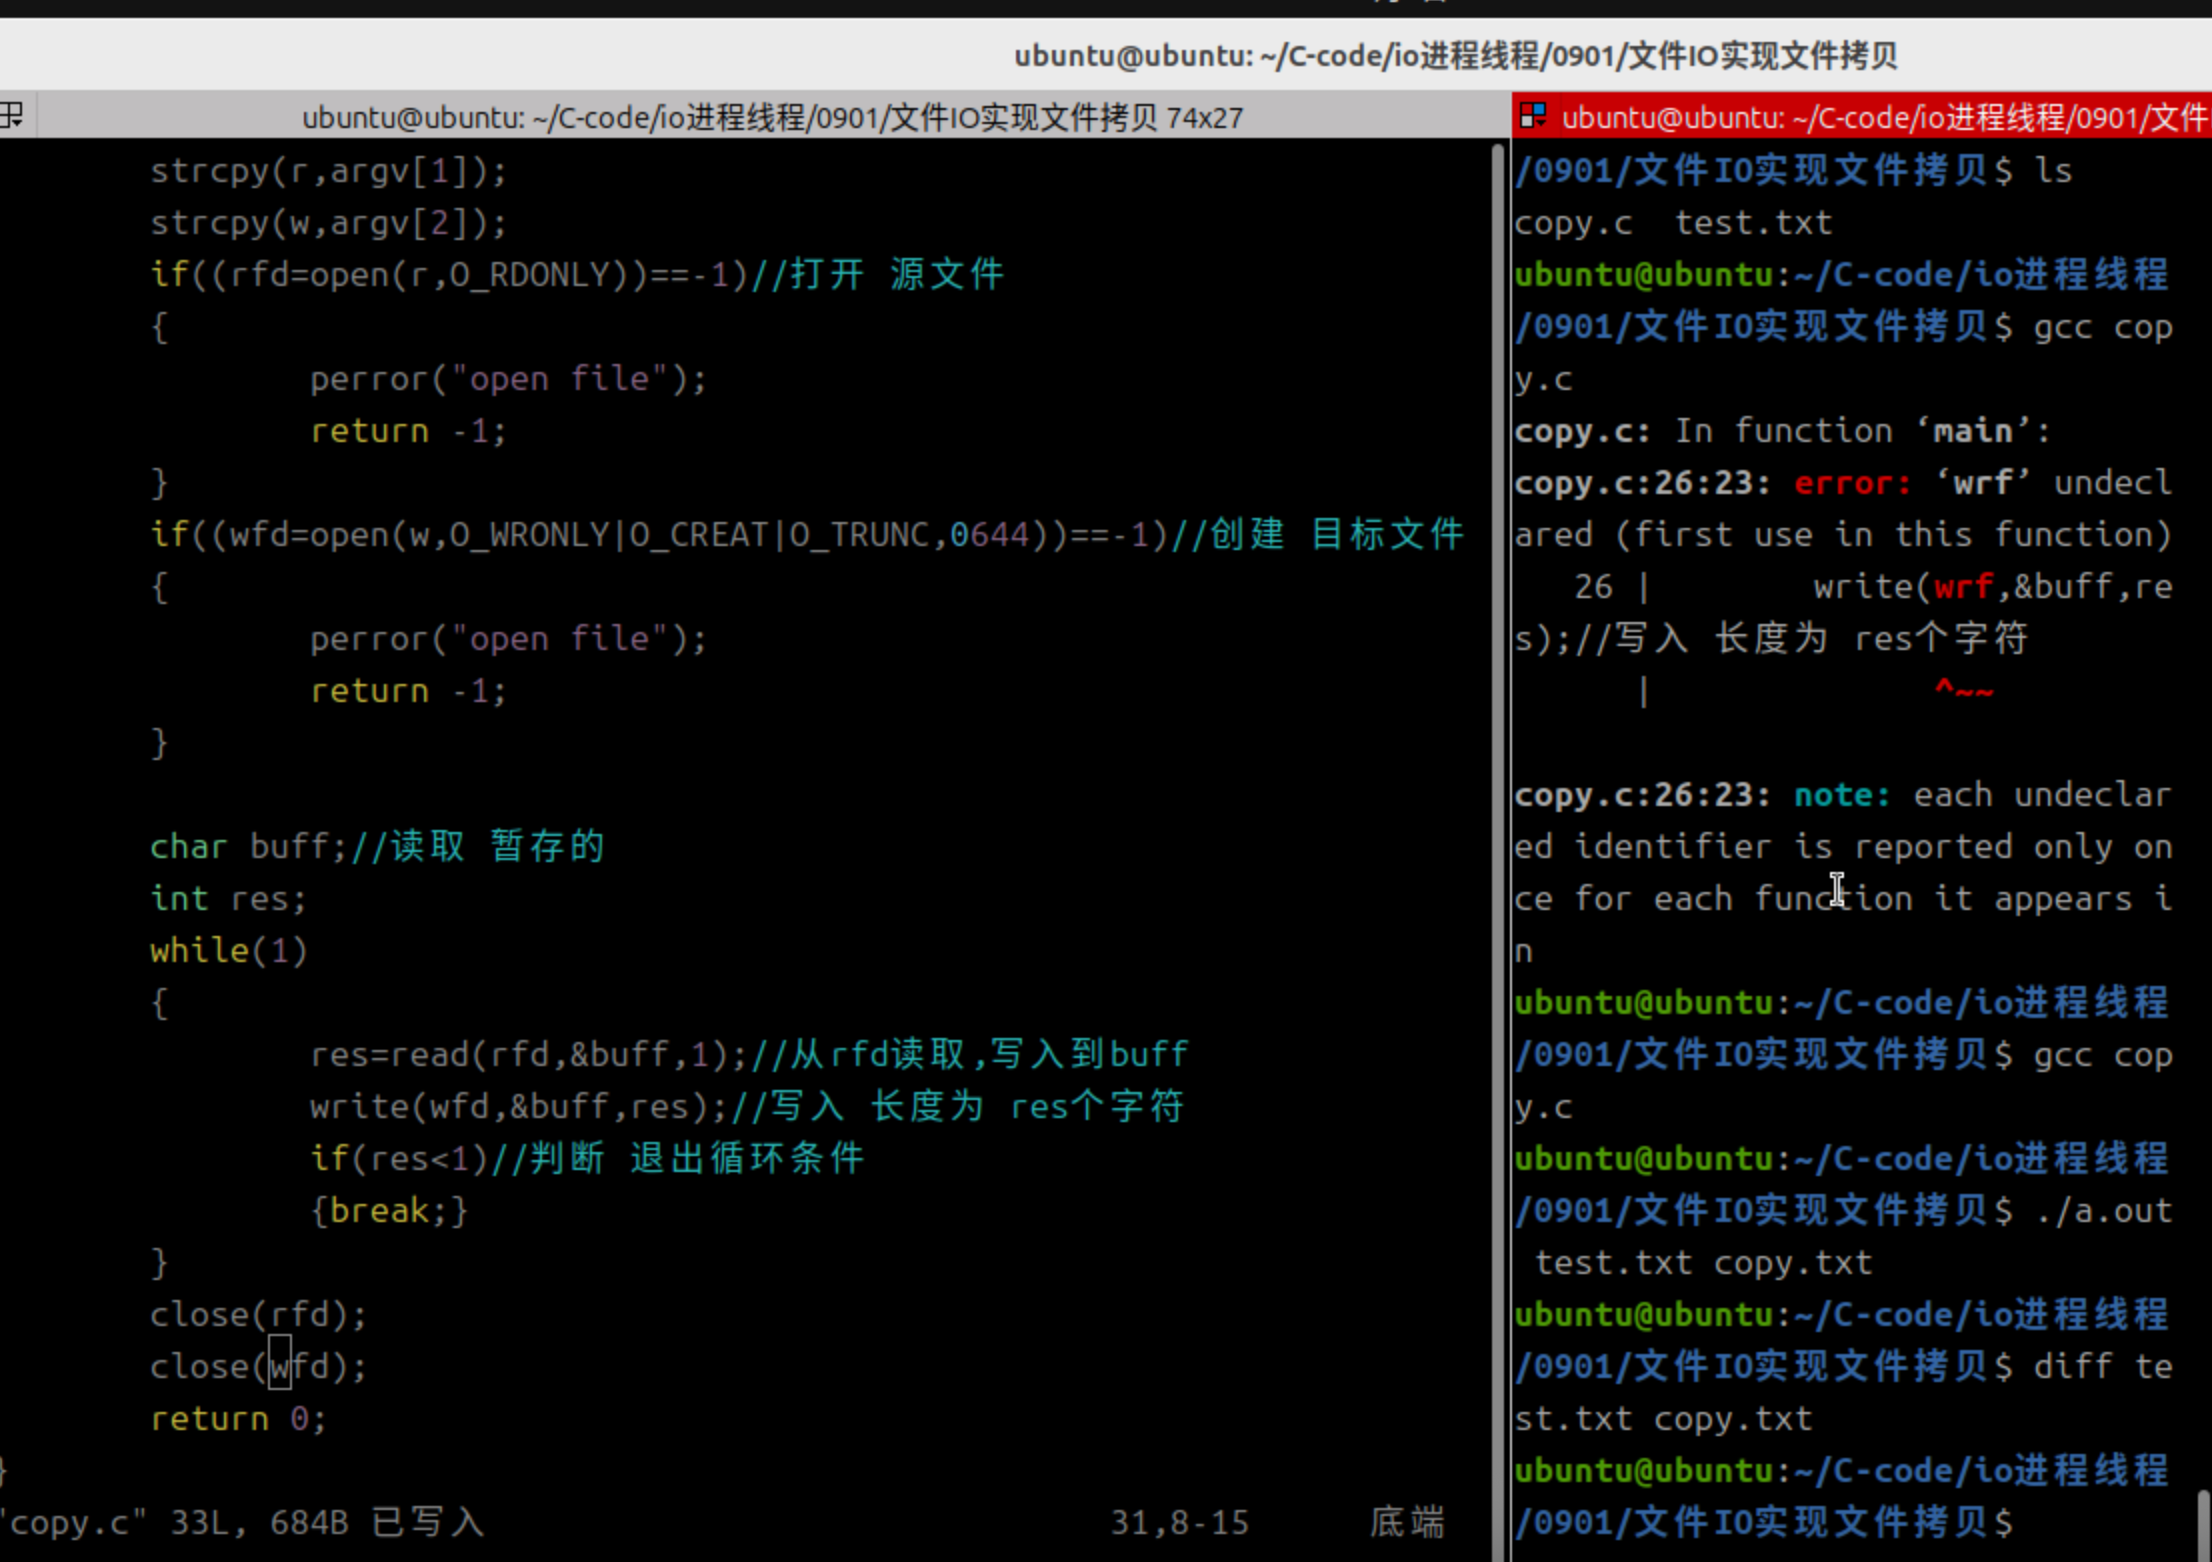
Task: Click left pane vertical scrollbar
Action: 1497,850
